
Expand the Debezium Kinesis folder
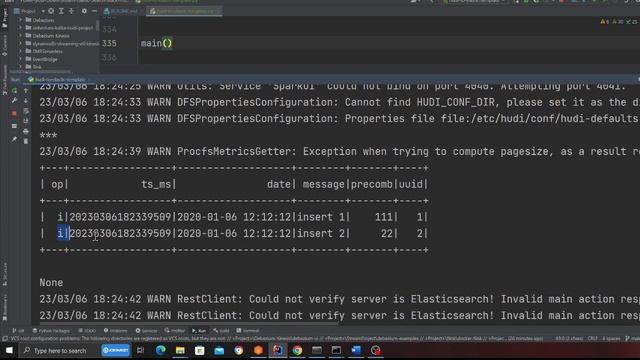(x=20, y=36)
